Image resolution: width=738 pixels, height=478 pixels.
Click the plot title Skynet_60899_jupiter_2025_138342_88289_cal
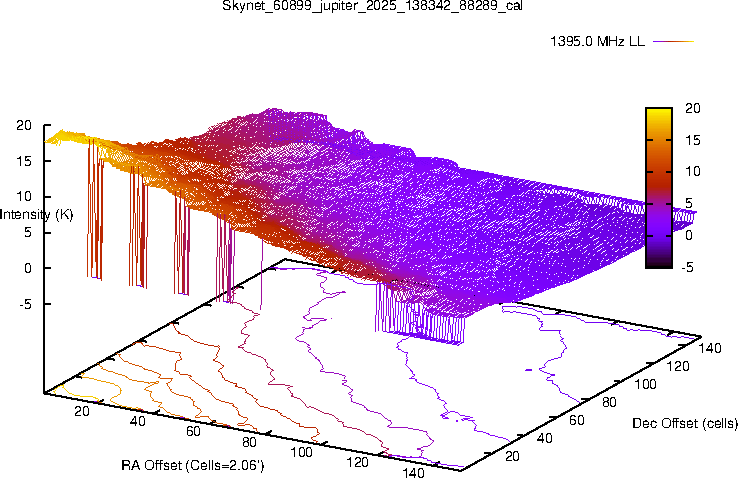point(372,5)
